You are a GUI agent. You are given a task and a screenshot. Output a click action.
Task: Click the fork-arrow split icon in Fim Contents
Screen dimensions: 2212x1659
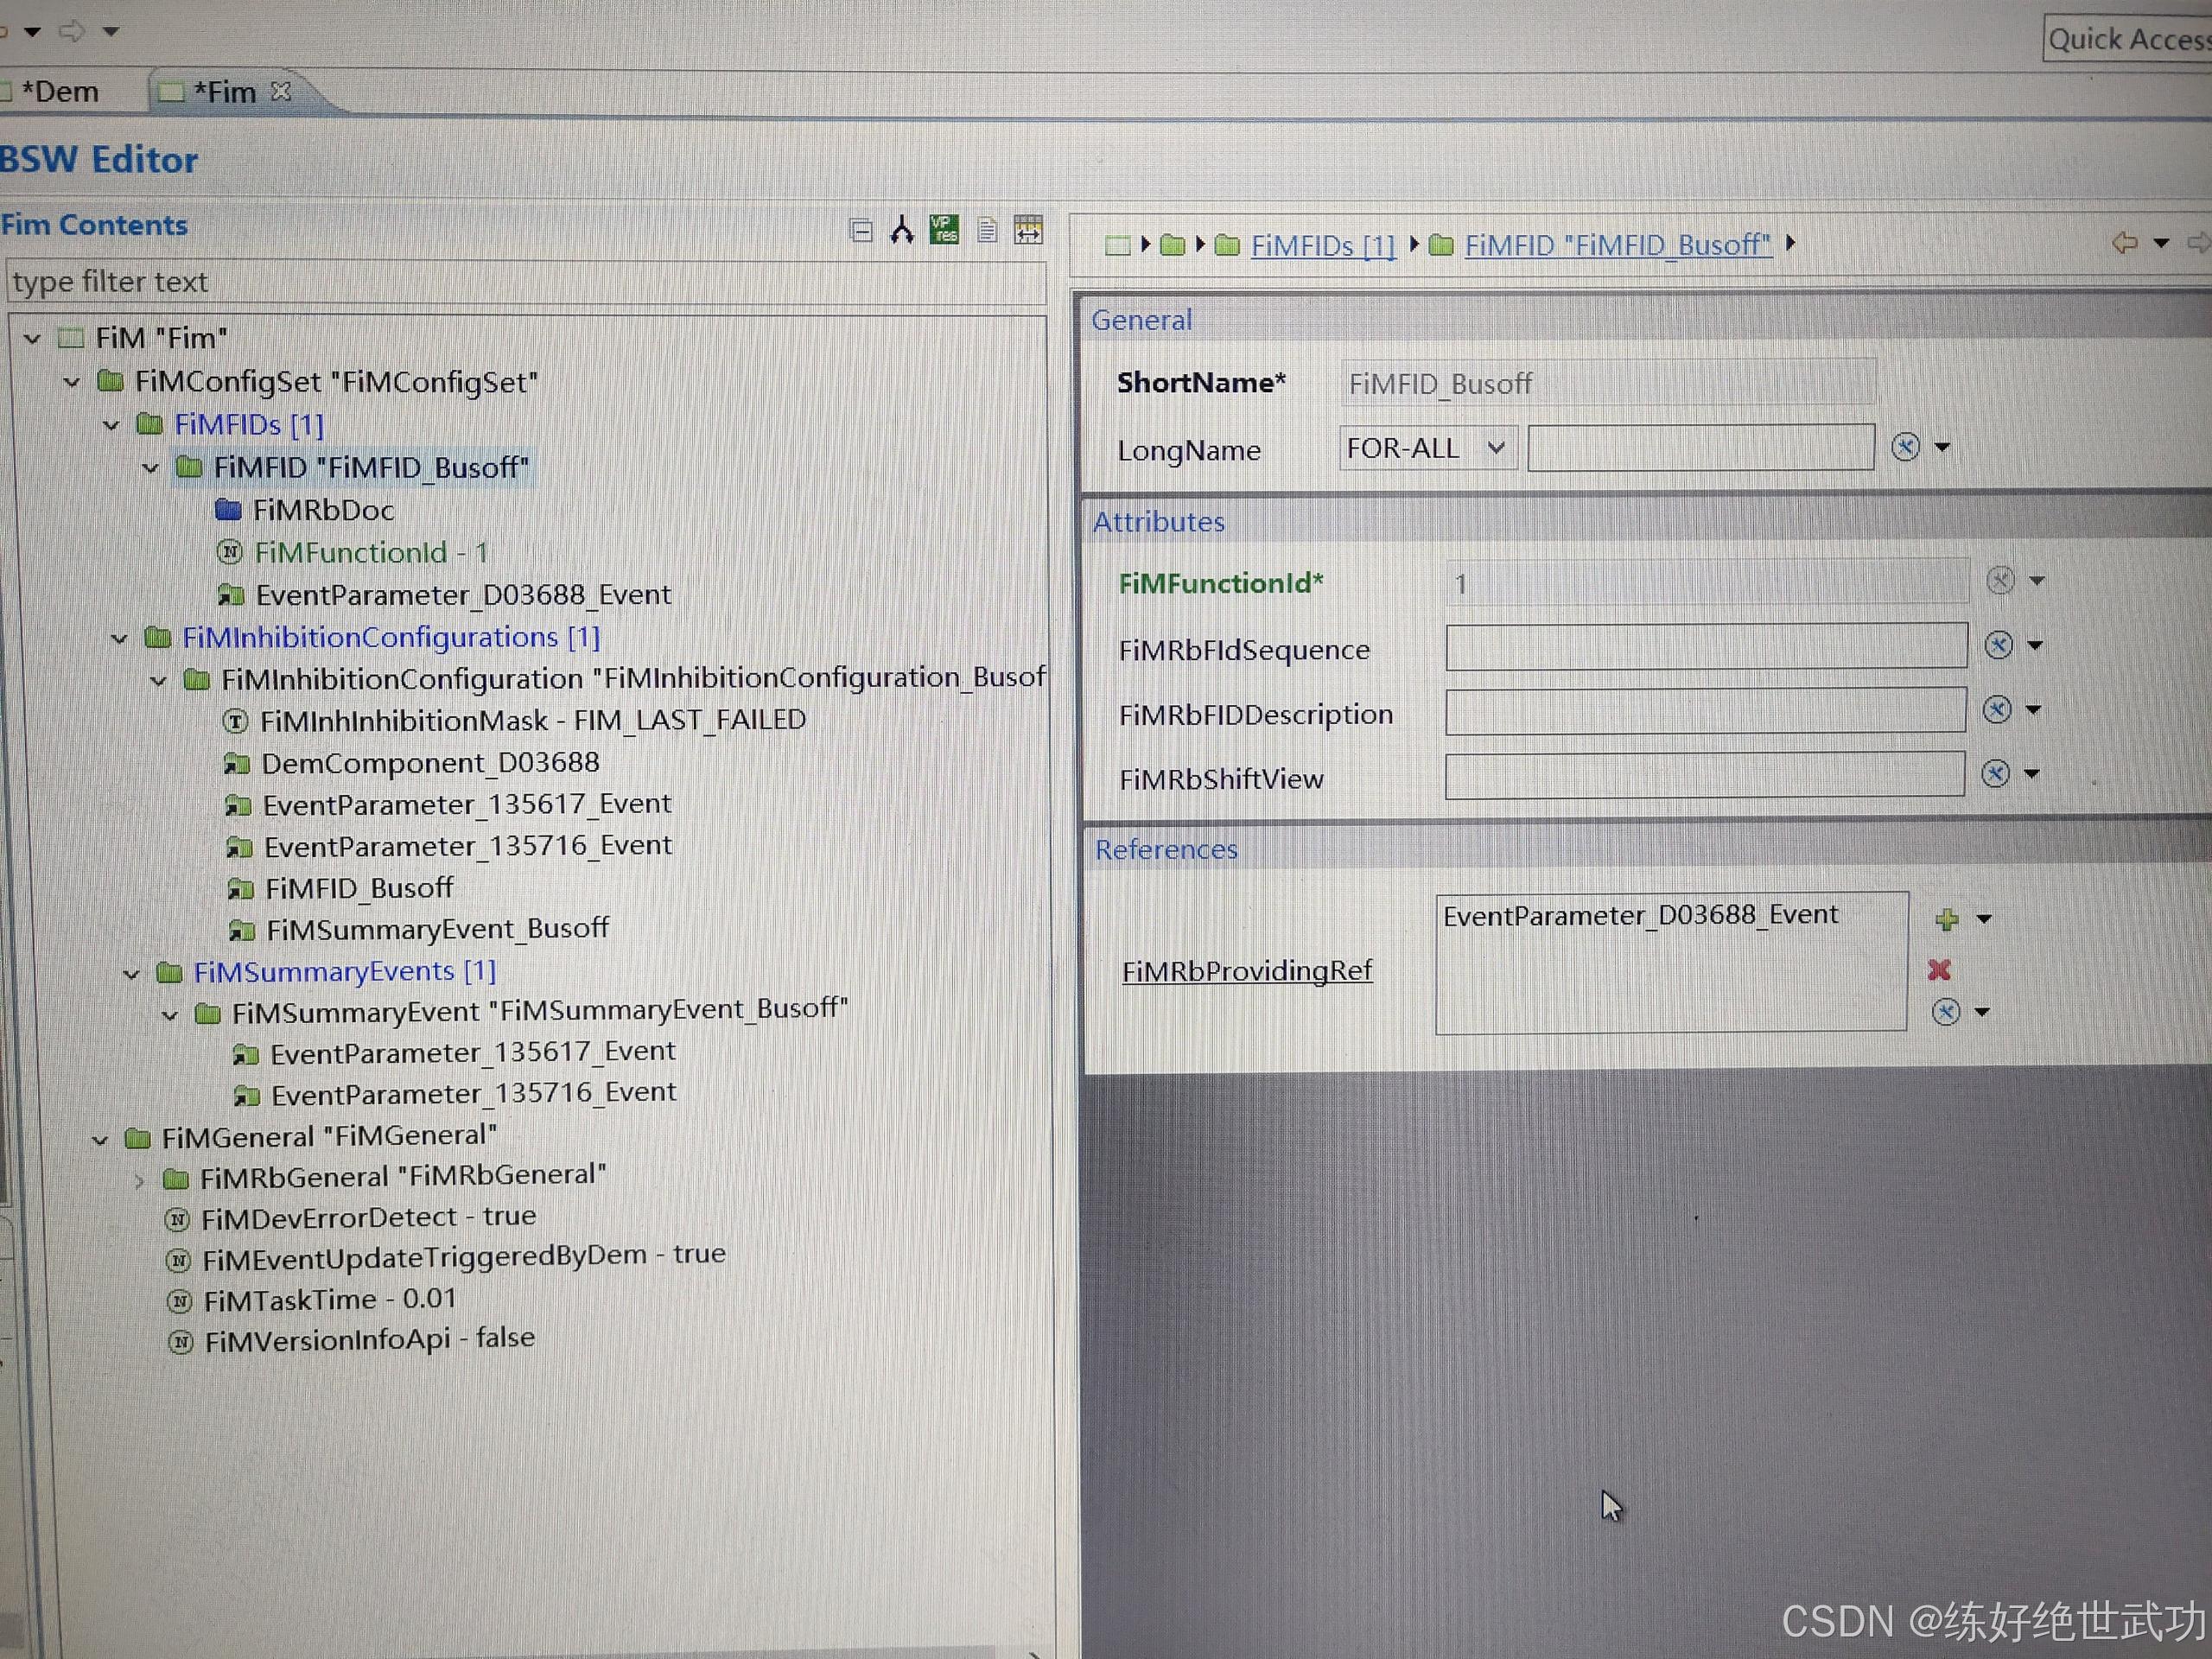902,230
